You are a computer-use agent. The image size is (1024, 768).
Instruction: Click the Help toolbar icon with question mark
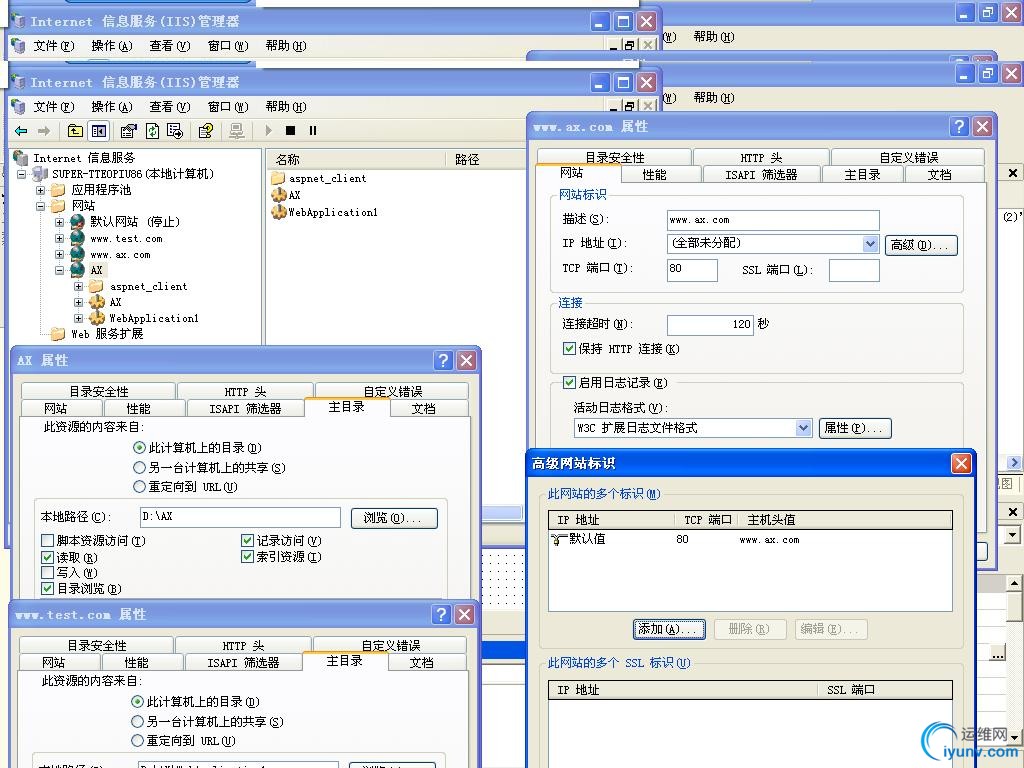pos(206,131)
